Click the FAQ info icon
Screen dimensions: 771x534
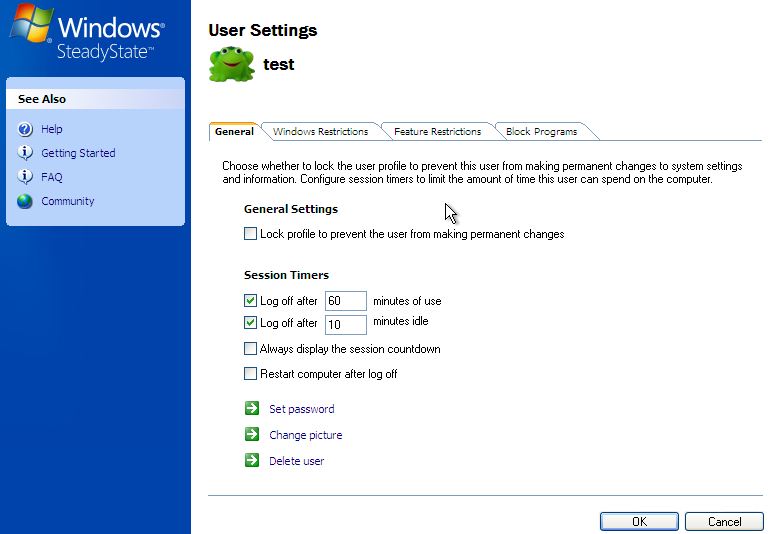25,177
